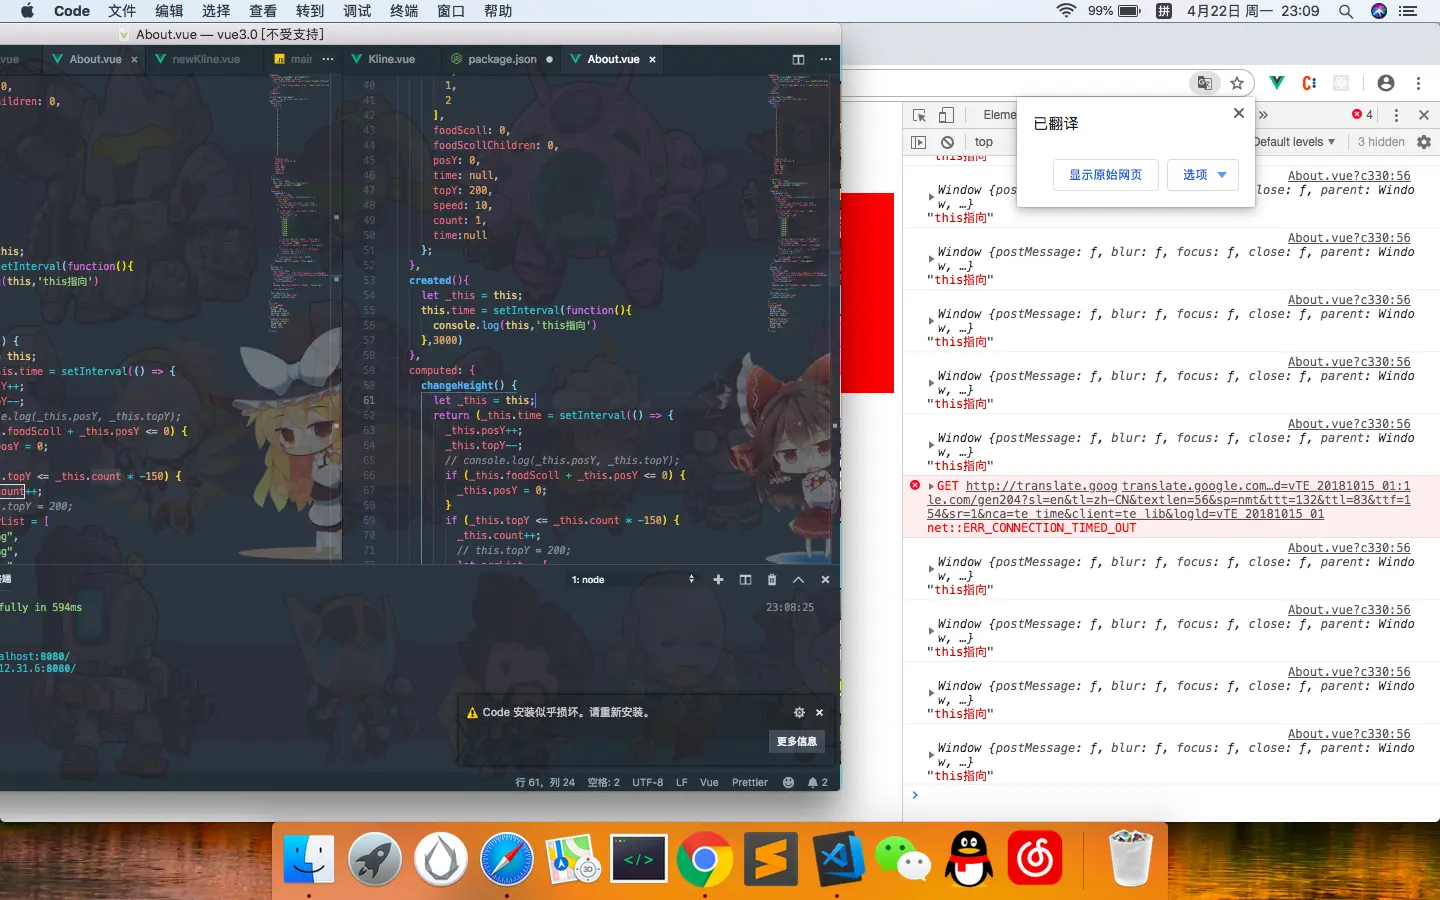Image resolution: width=1440 pixels, height=900 pixels.
Task: Open the 调试 menu in the menu bar
Action: 357,11
